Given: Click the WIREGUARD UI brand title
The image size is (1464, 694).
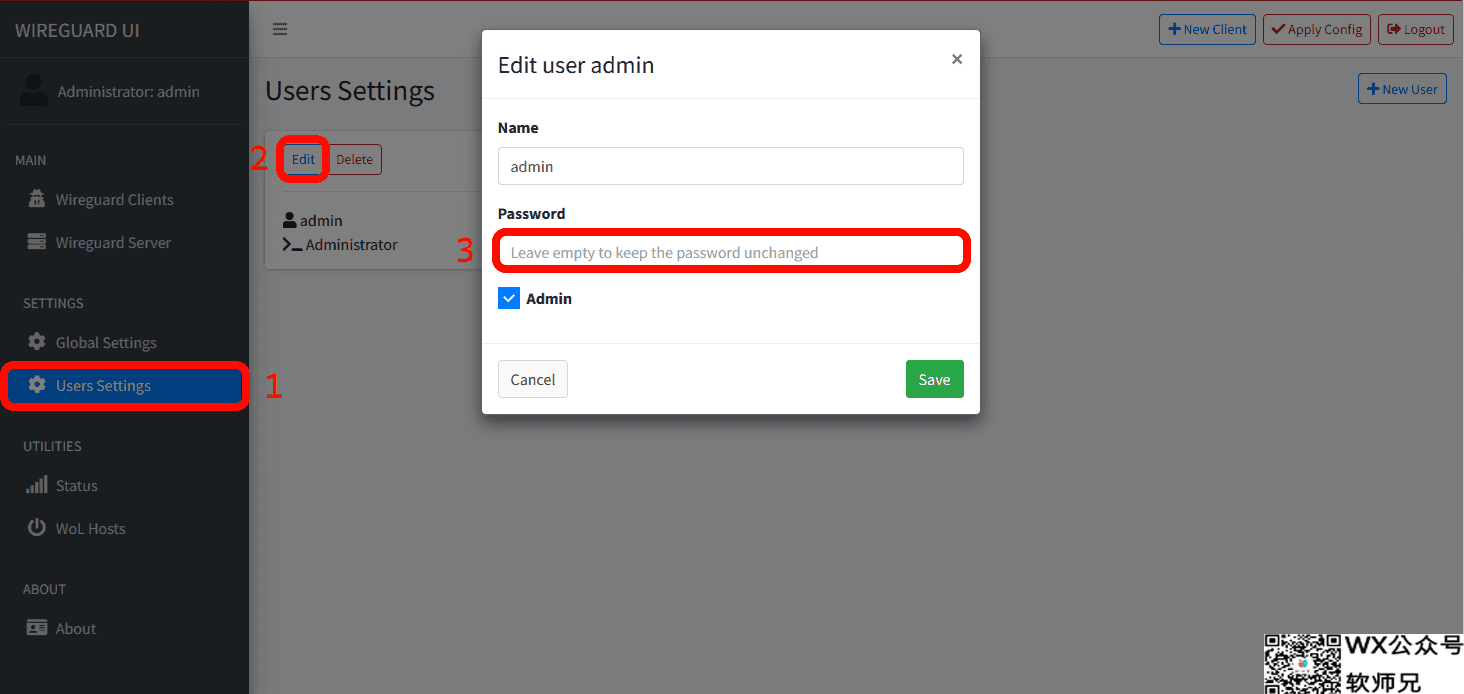Looking at the screenshot, I should (x=78, y=30).
